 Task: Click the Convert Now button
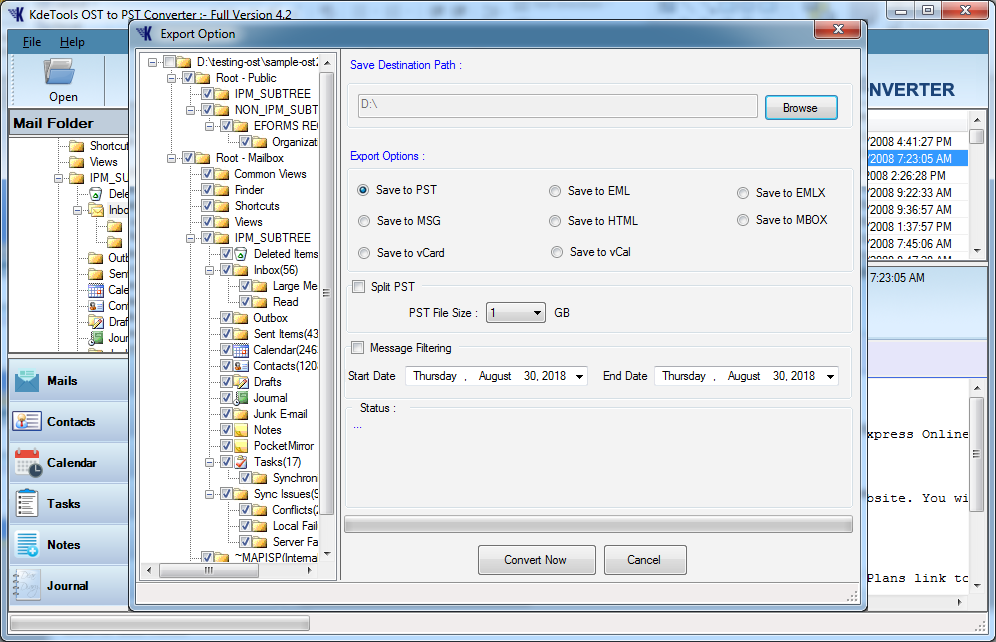[x=536, y=560]
